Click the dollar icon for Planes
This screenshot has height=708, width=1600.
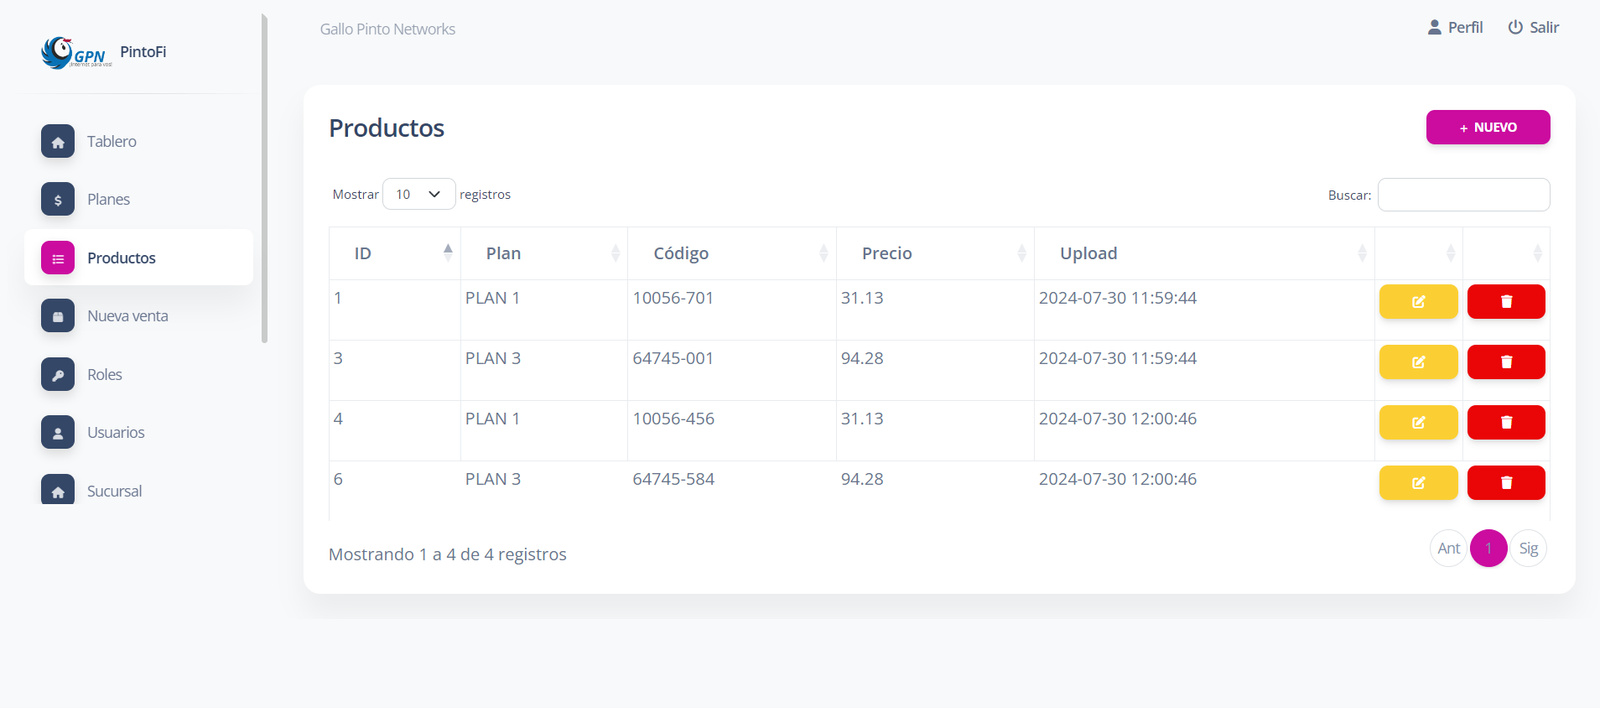point(58,200)
